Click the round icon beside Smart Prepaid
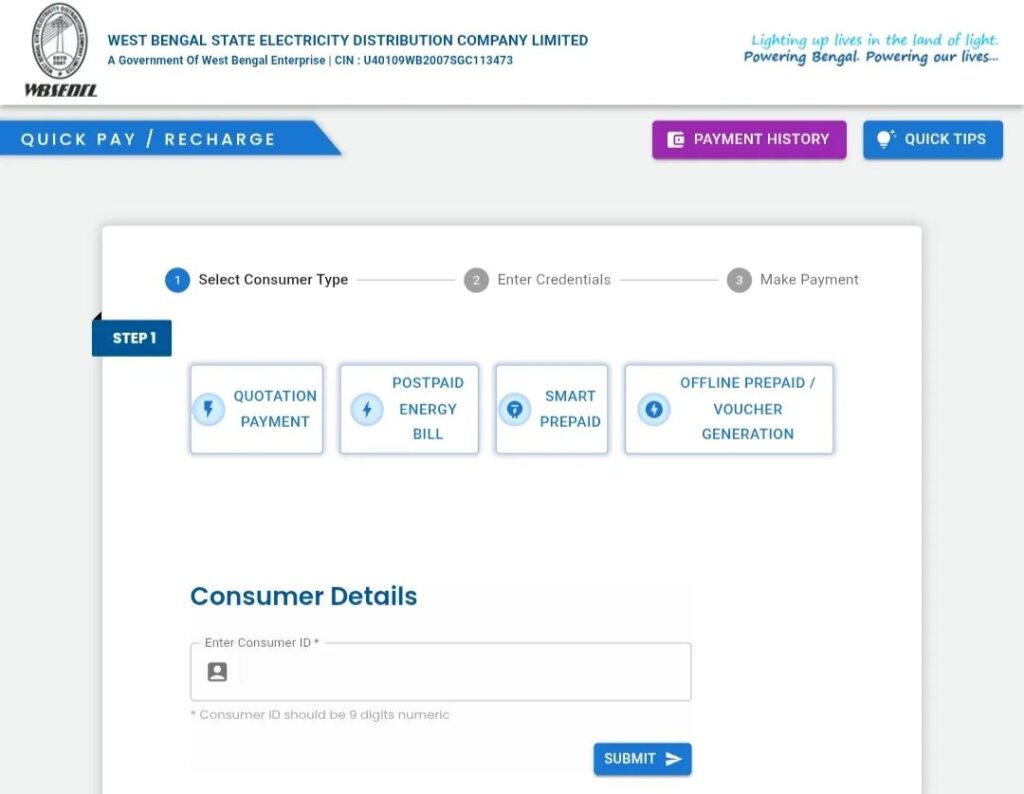Screen dimensions: 1024x794 click(515, 409)
